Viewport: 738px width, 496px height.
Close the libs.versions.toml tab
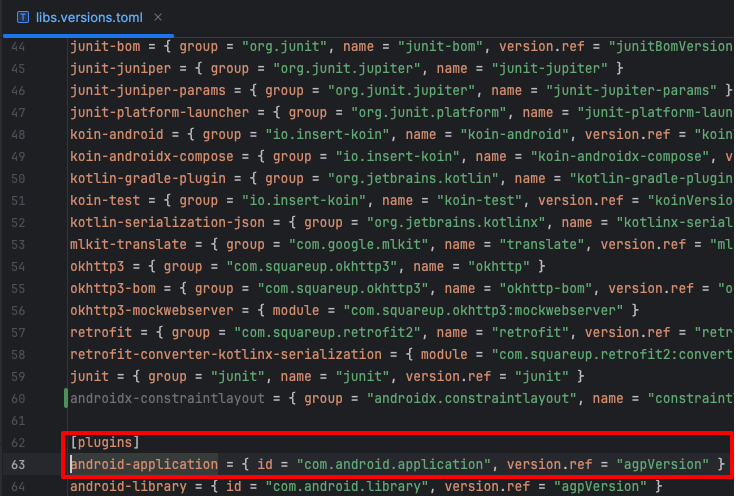point(158,17)
